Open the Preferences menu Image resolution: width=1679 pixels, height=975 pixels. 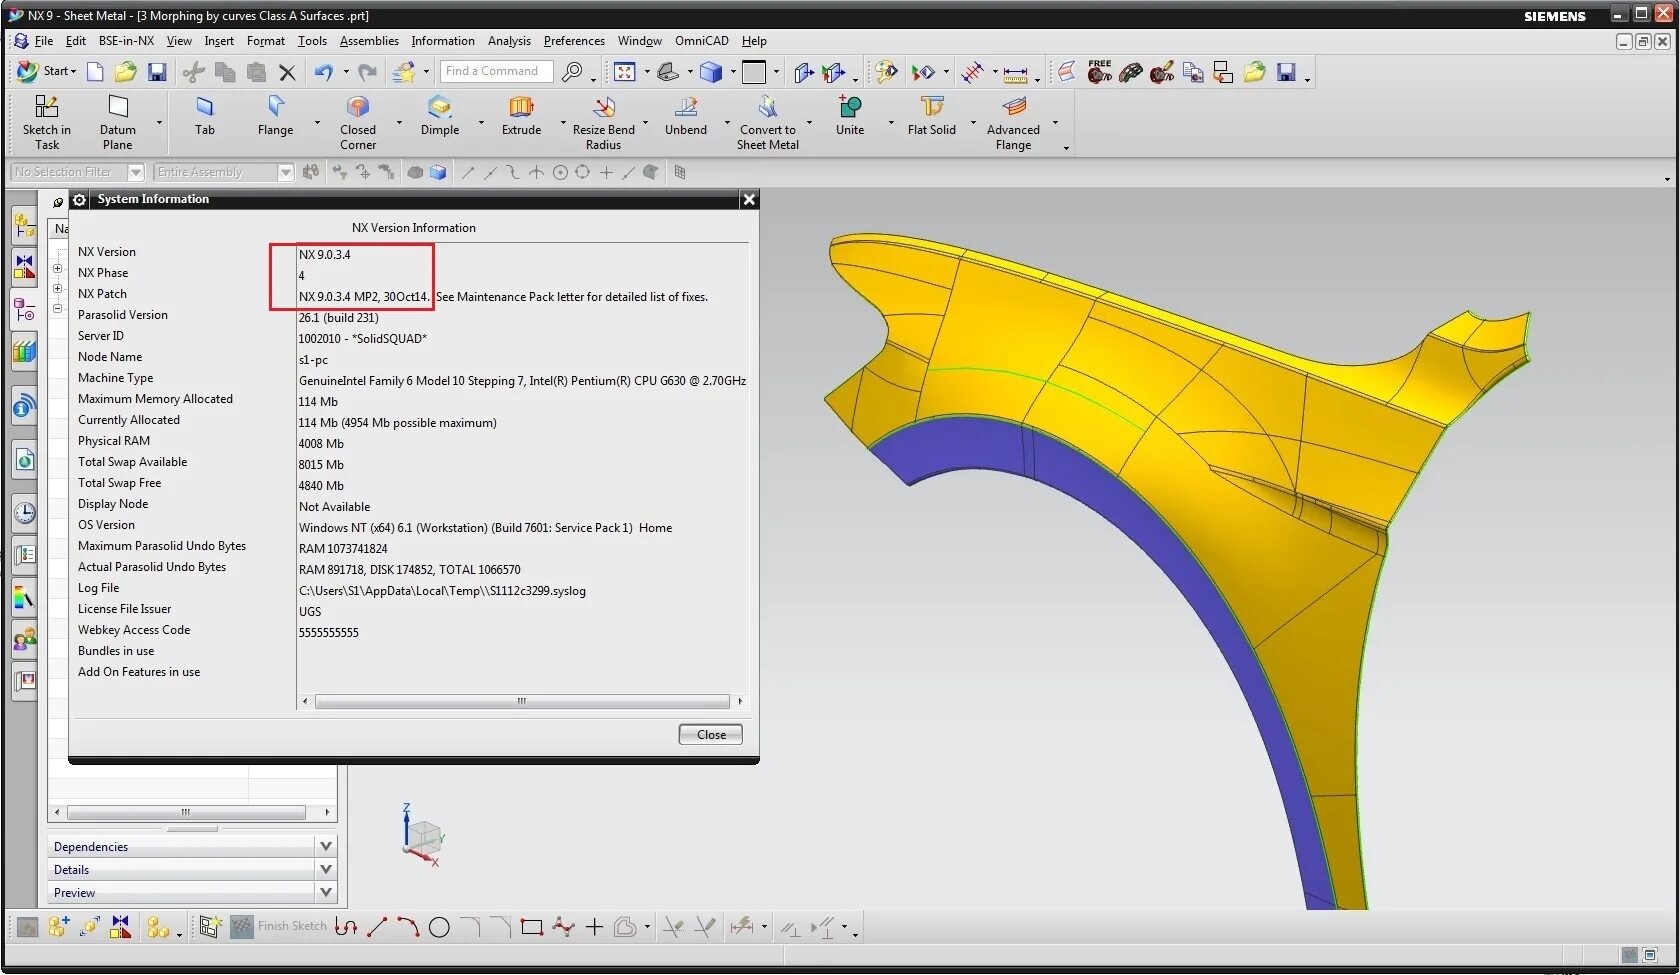coord(574,41)
